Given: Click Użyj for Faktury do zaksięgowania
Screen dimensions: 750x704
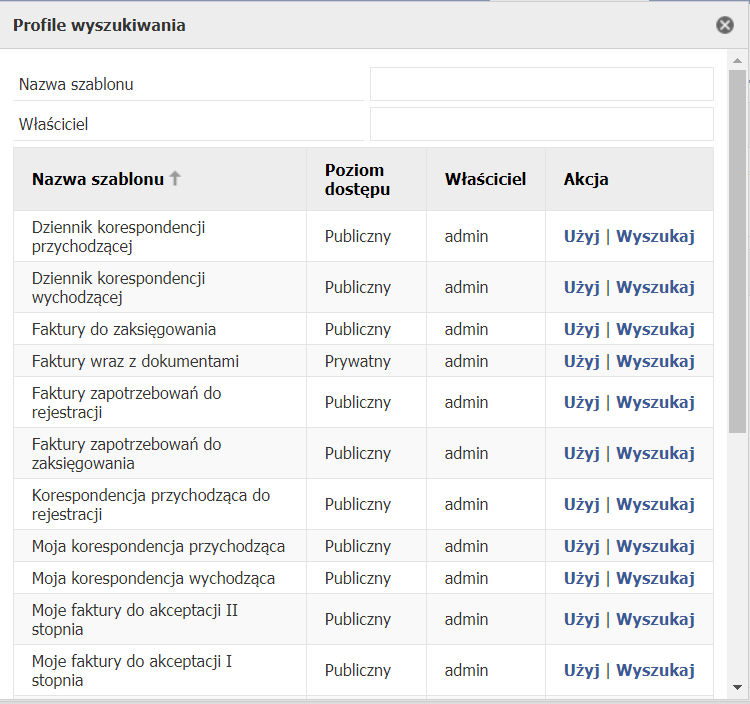Looking at the screenshot, I should pos(581,330).
